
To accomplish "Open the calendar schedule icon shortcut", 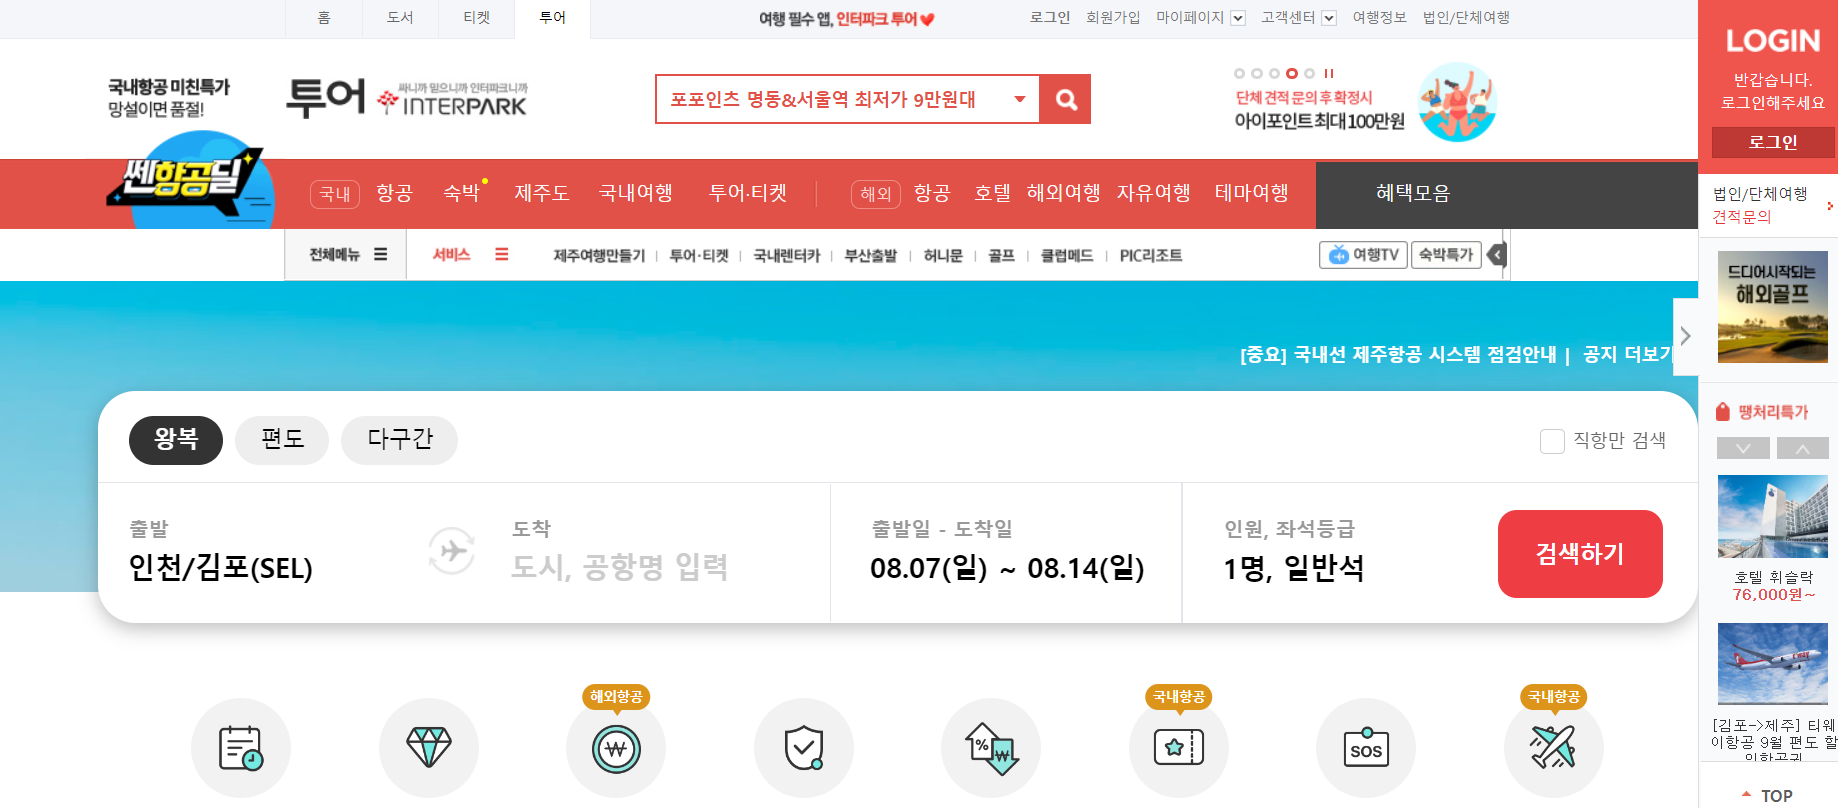I will pos(241,748).
